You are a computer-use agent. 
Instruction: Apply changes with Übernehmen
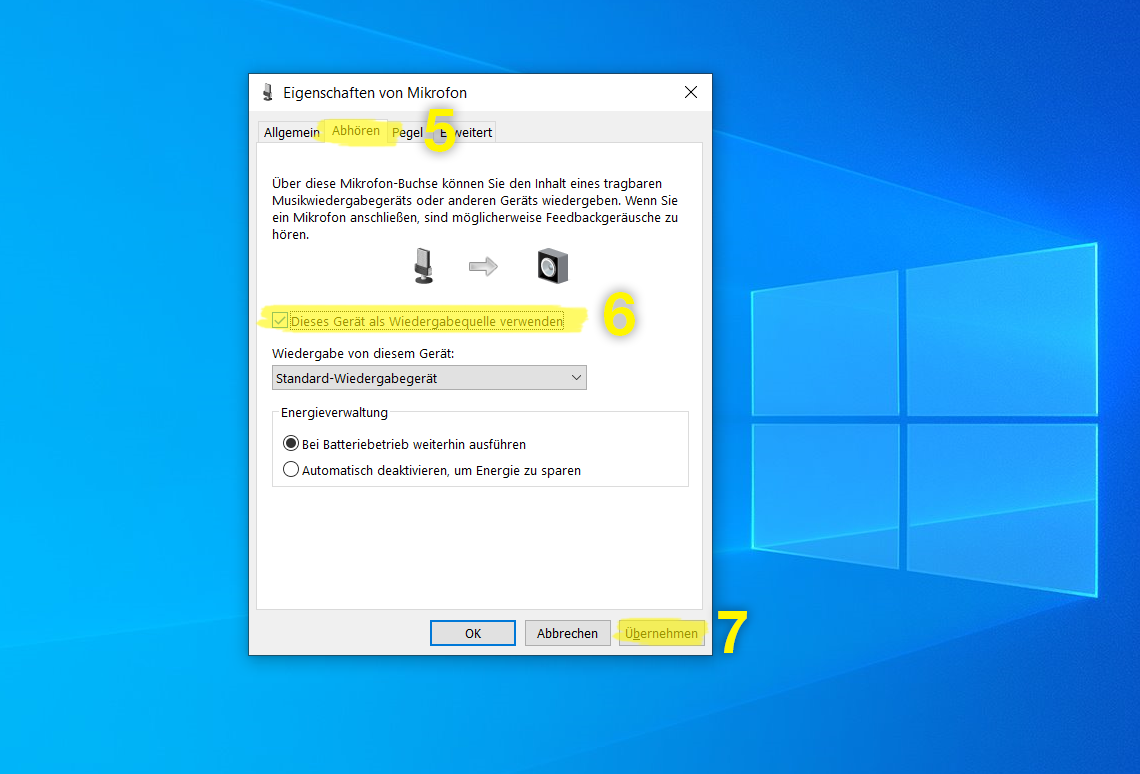click(x=662, y=633)
